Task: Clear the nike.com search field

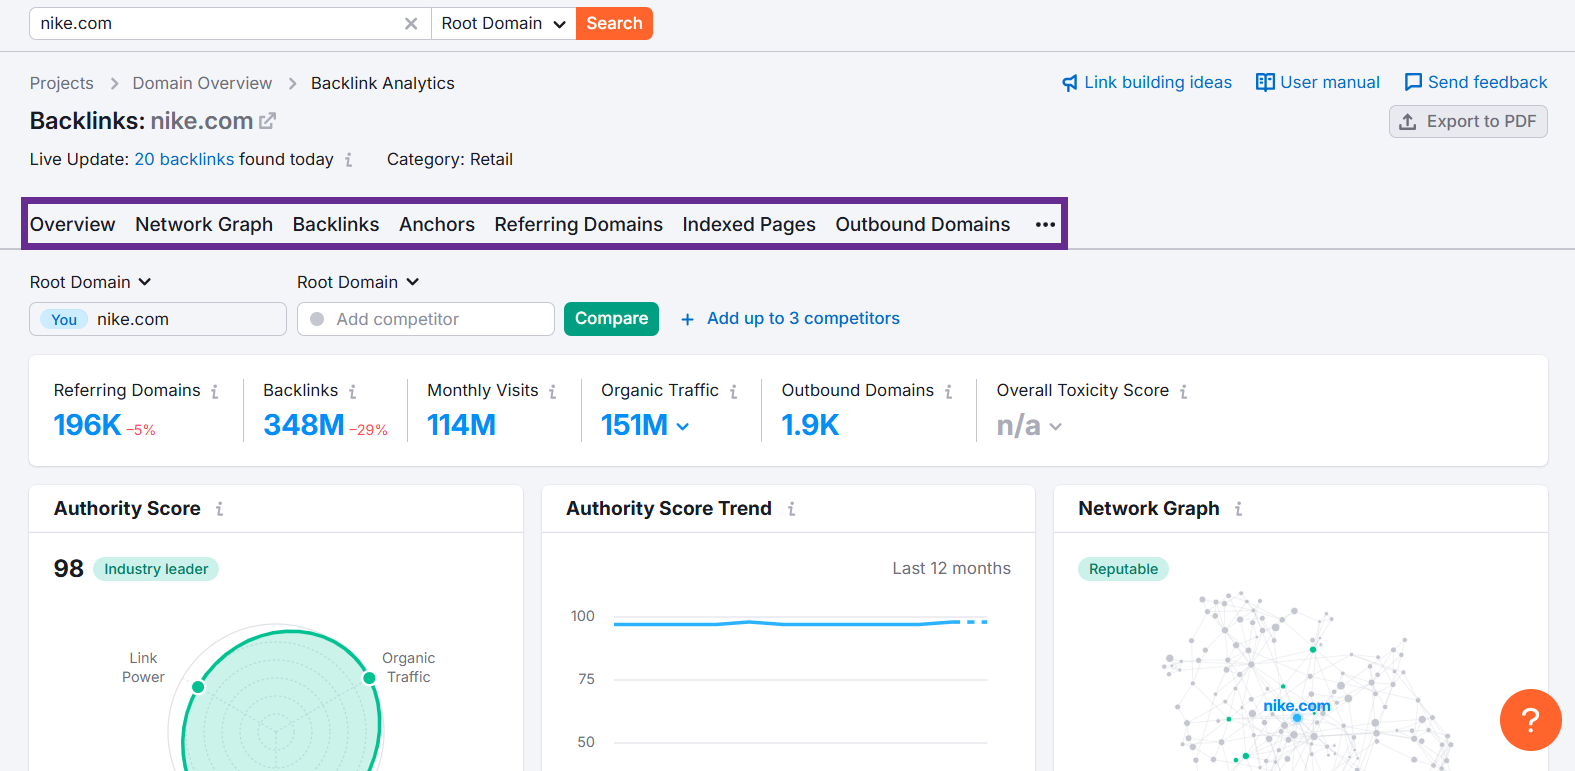Action: (411, 24)
